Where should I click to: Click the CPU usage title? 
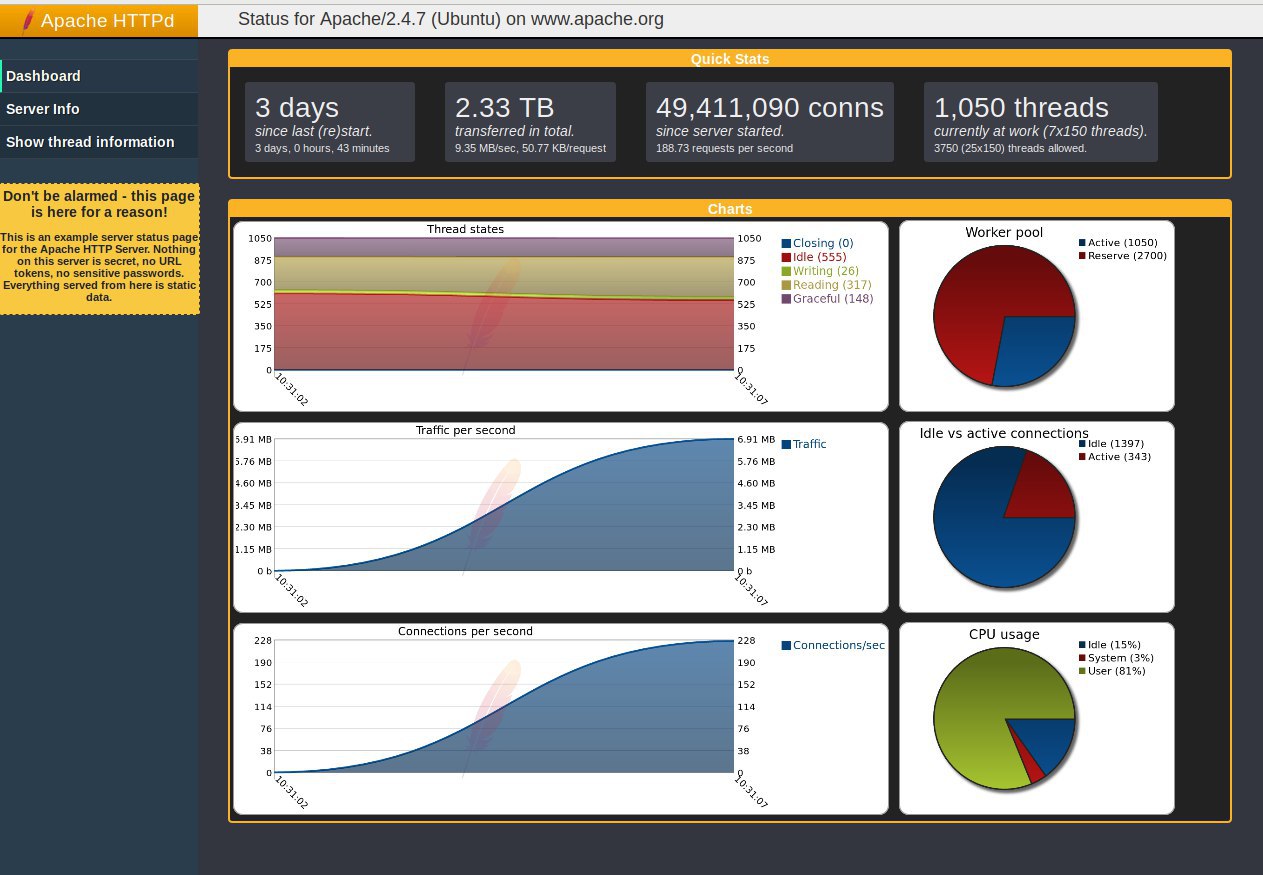tap(1004, 634)
